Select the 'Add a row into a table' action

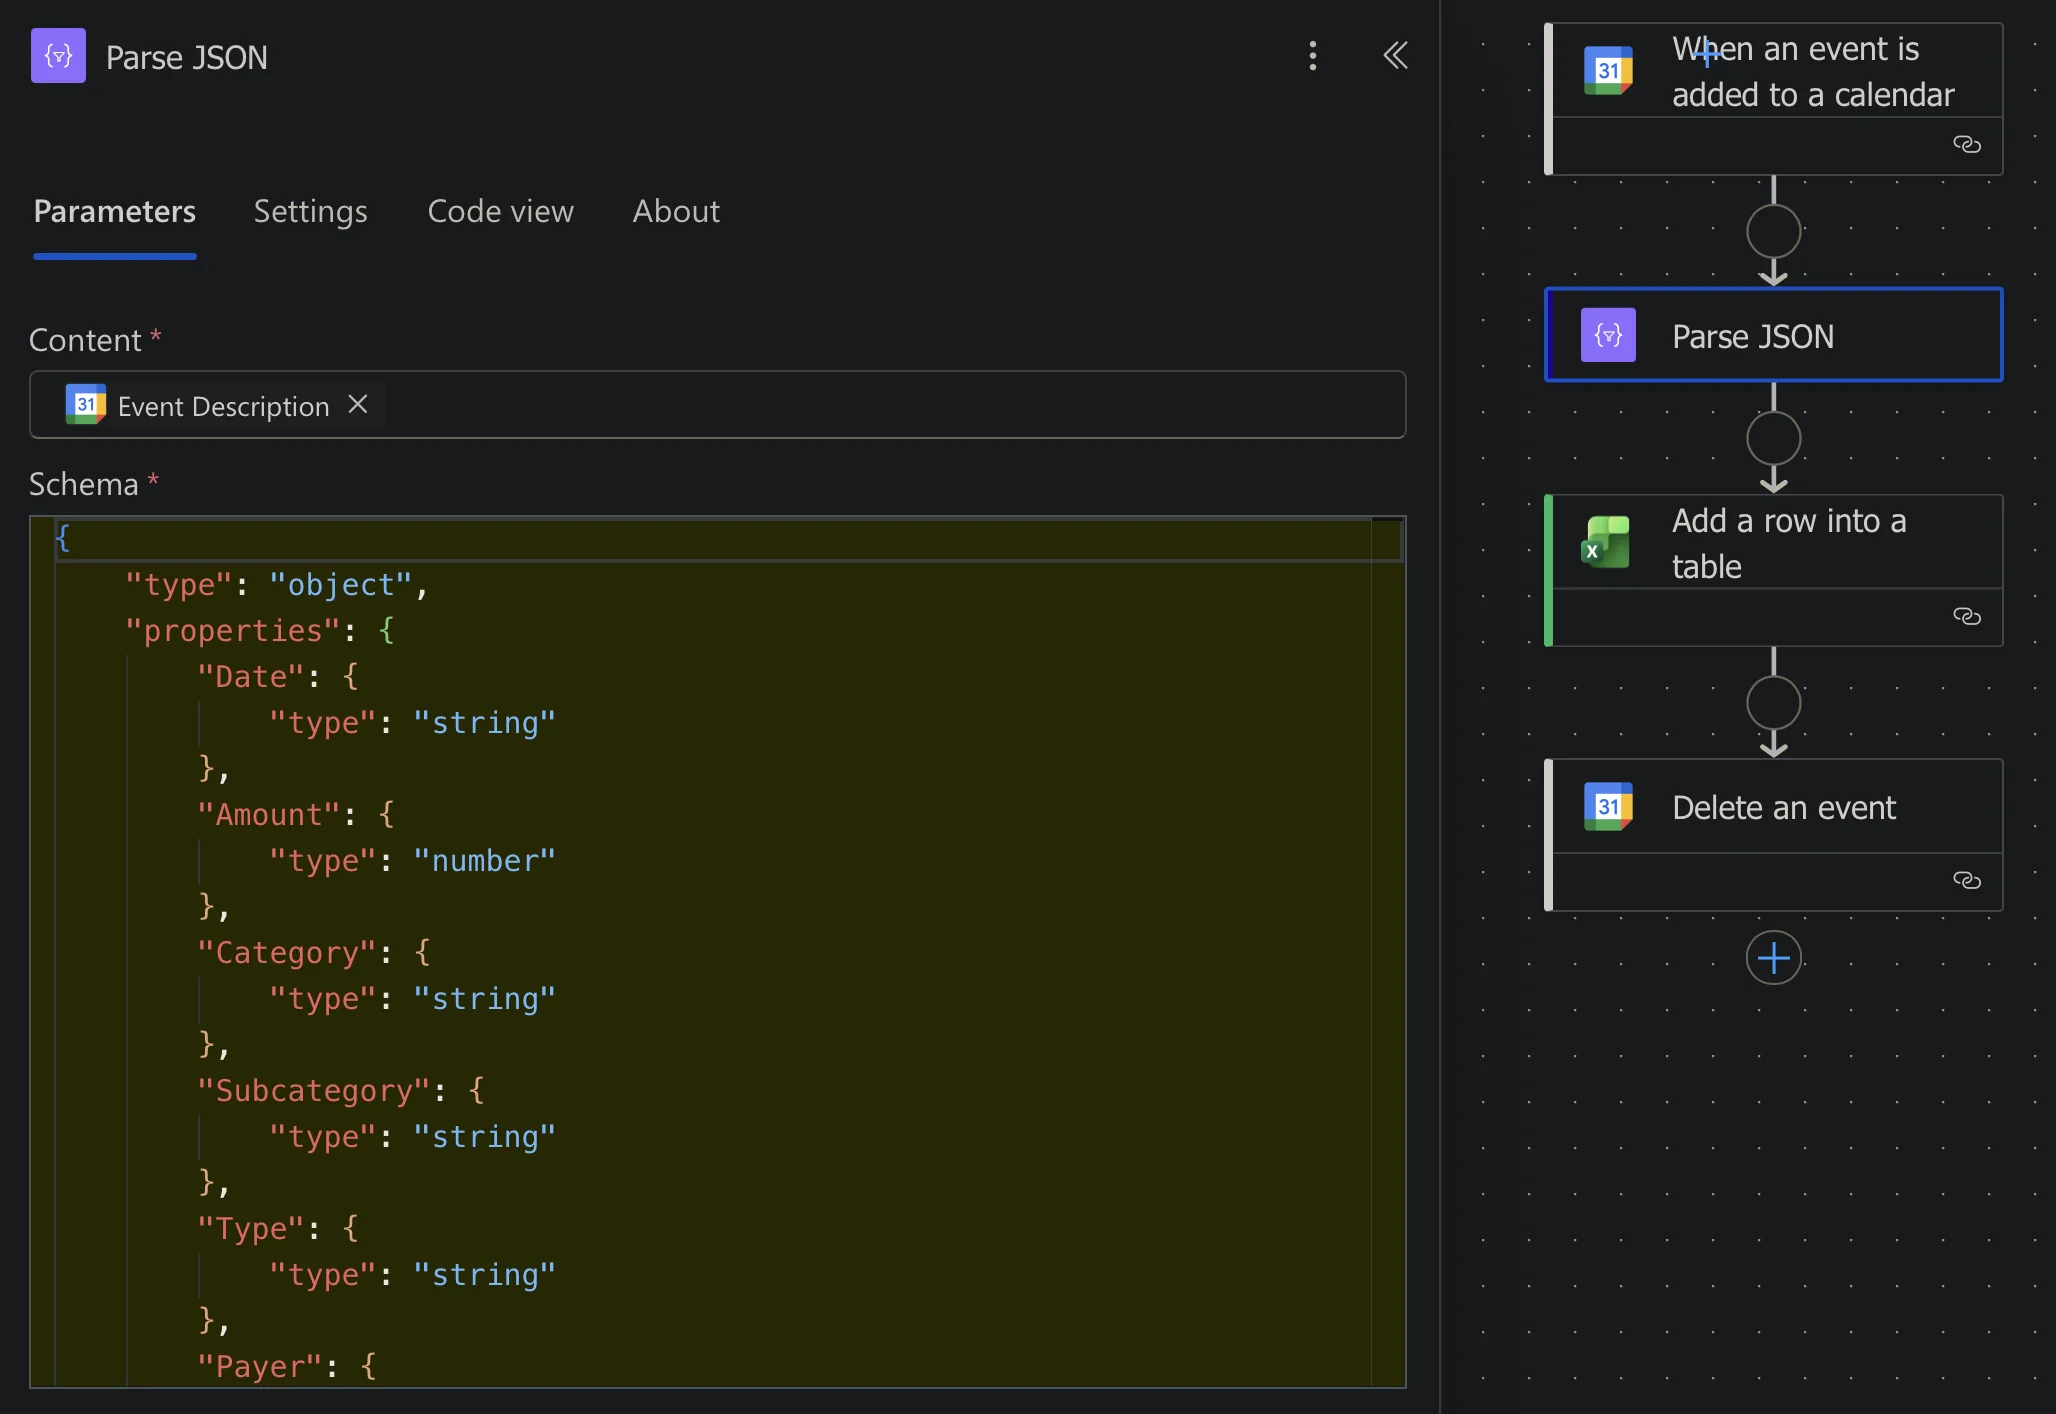[x=1773, y=570]
